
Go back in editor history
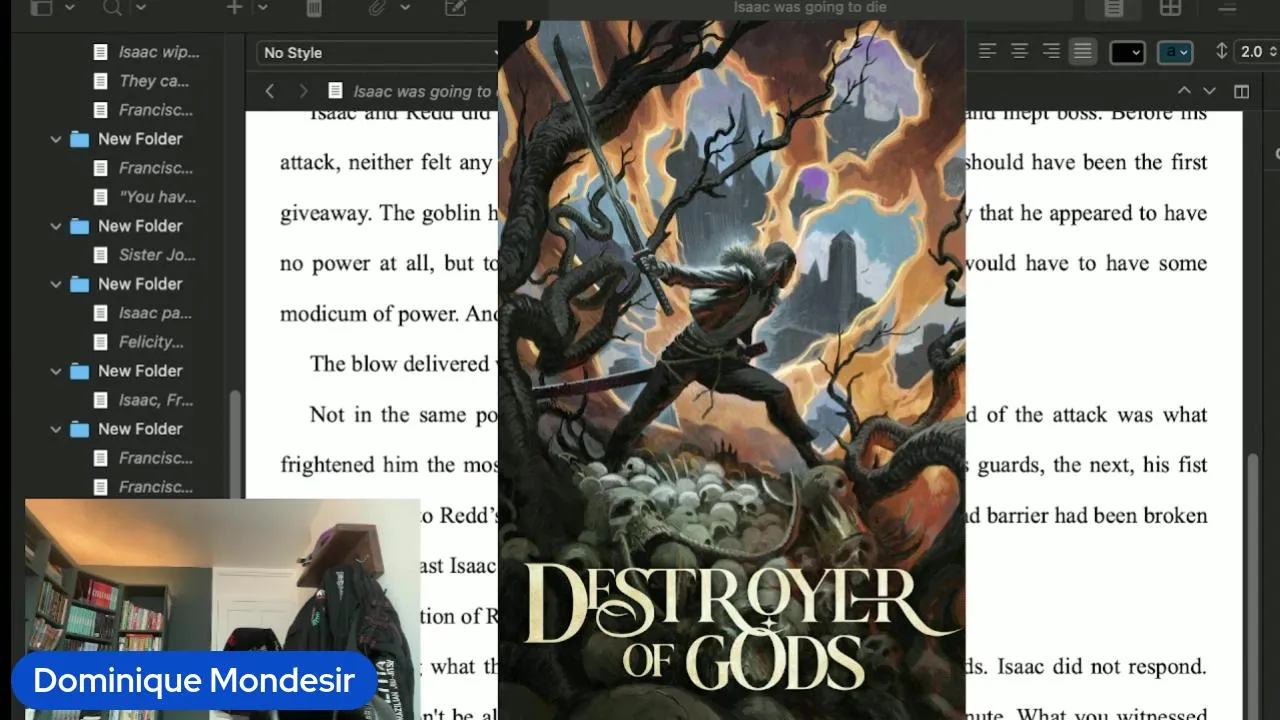pyautogui.click(x=270, y=91)
